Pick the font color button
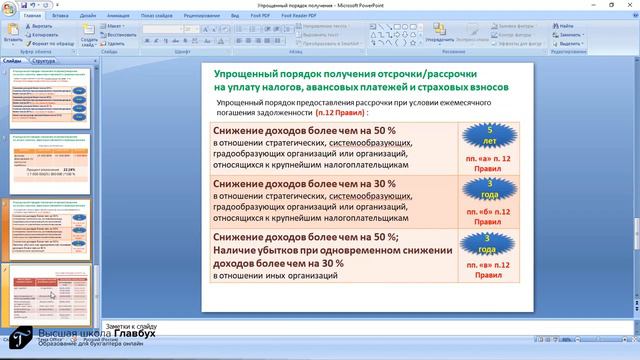Image resolution: width=640 pixels, height=360 pixels. tap(221, 41)
